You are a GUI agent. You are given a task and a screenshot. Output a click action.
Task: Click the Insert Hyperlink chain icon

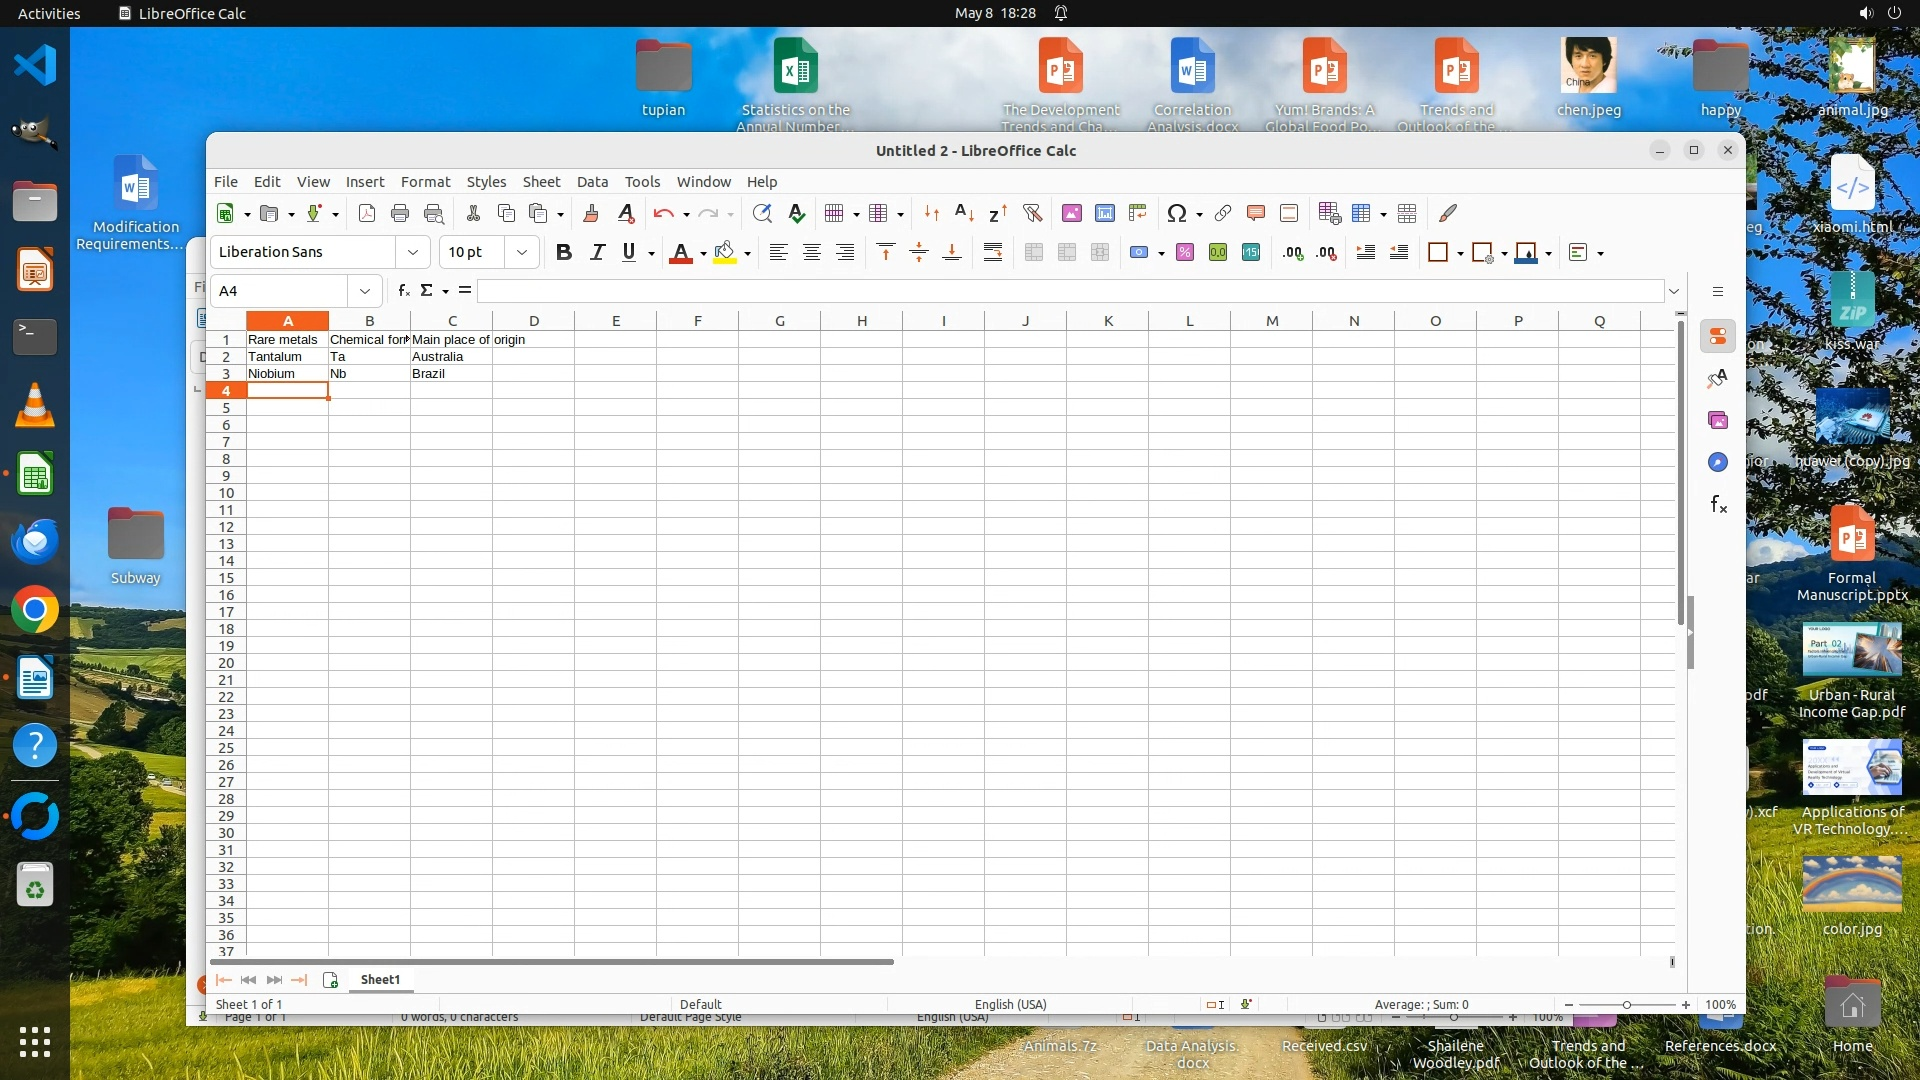point(1222,213)
